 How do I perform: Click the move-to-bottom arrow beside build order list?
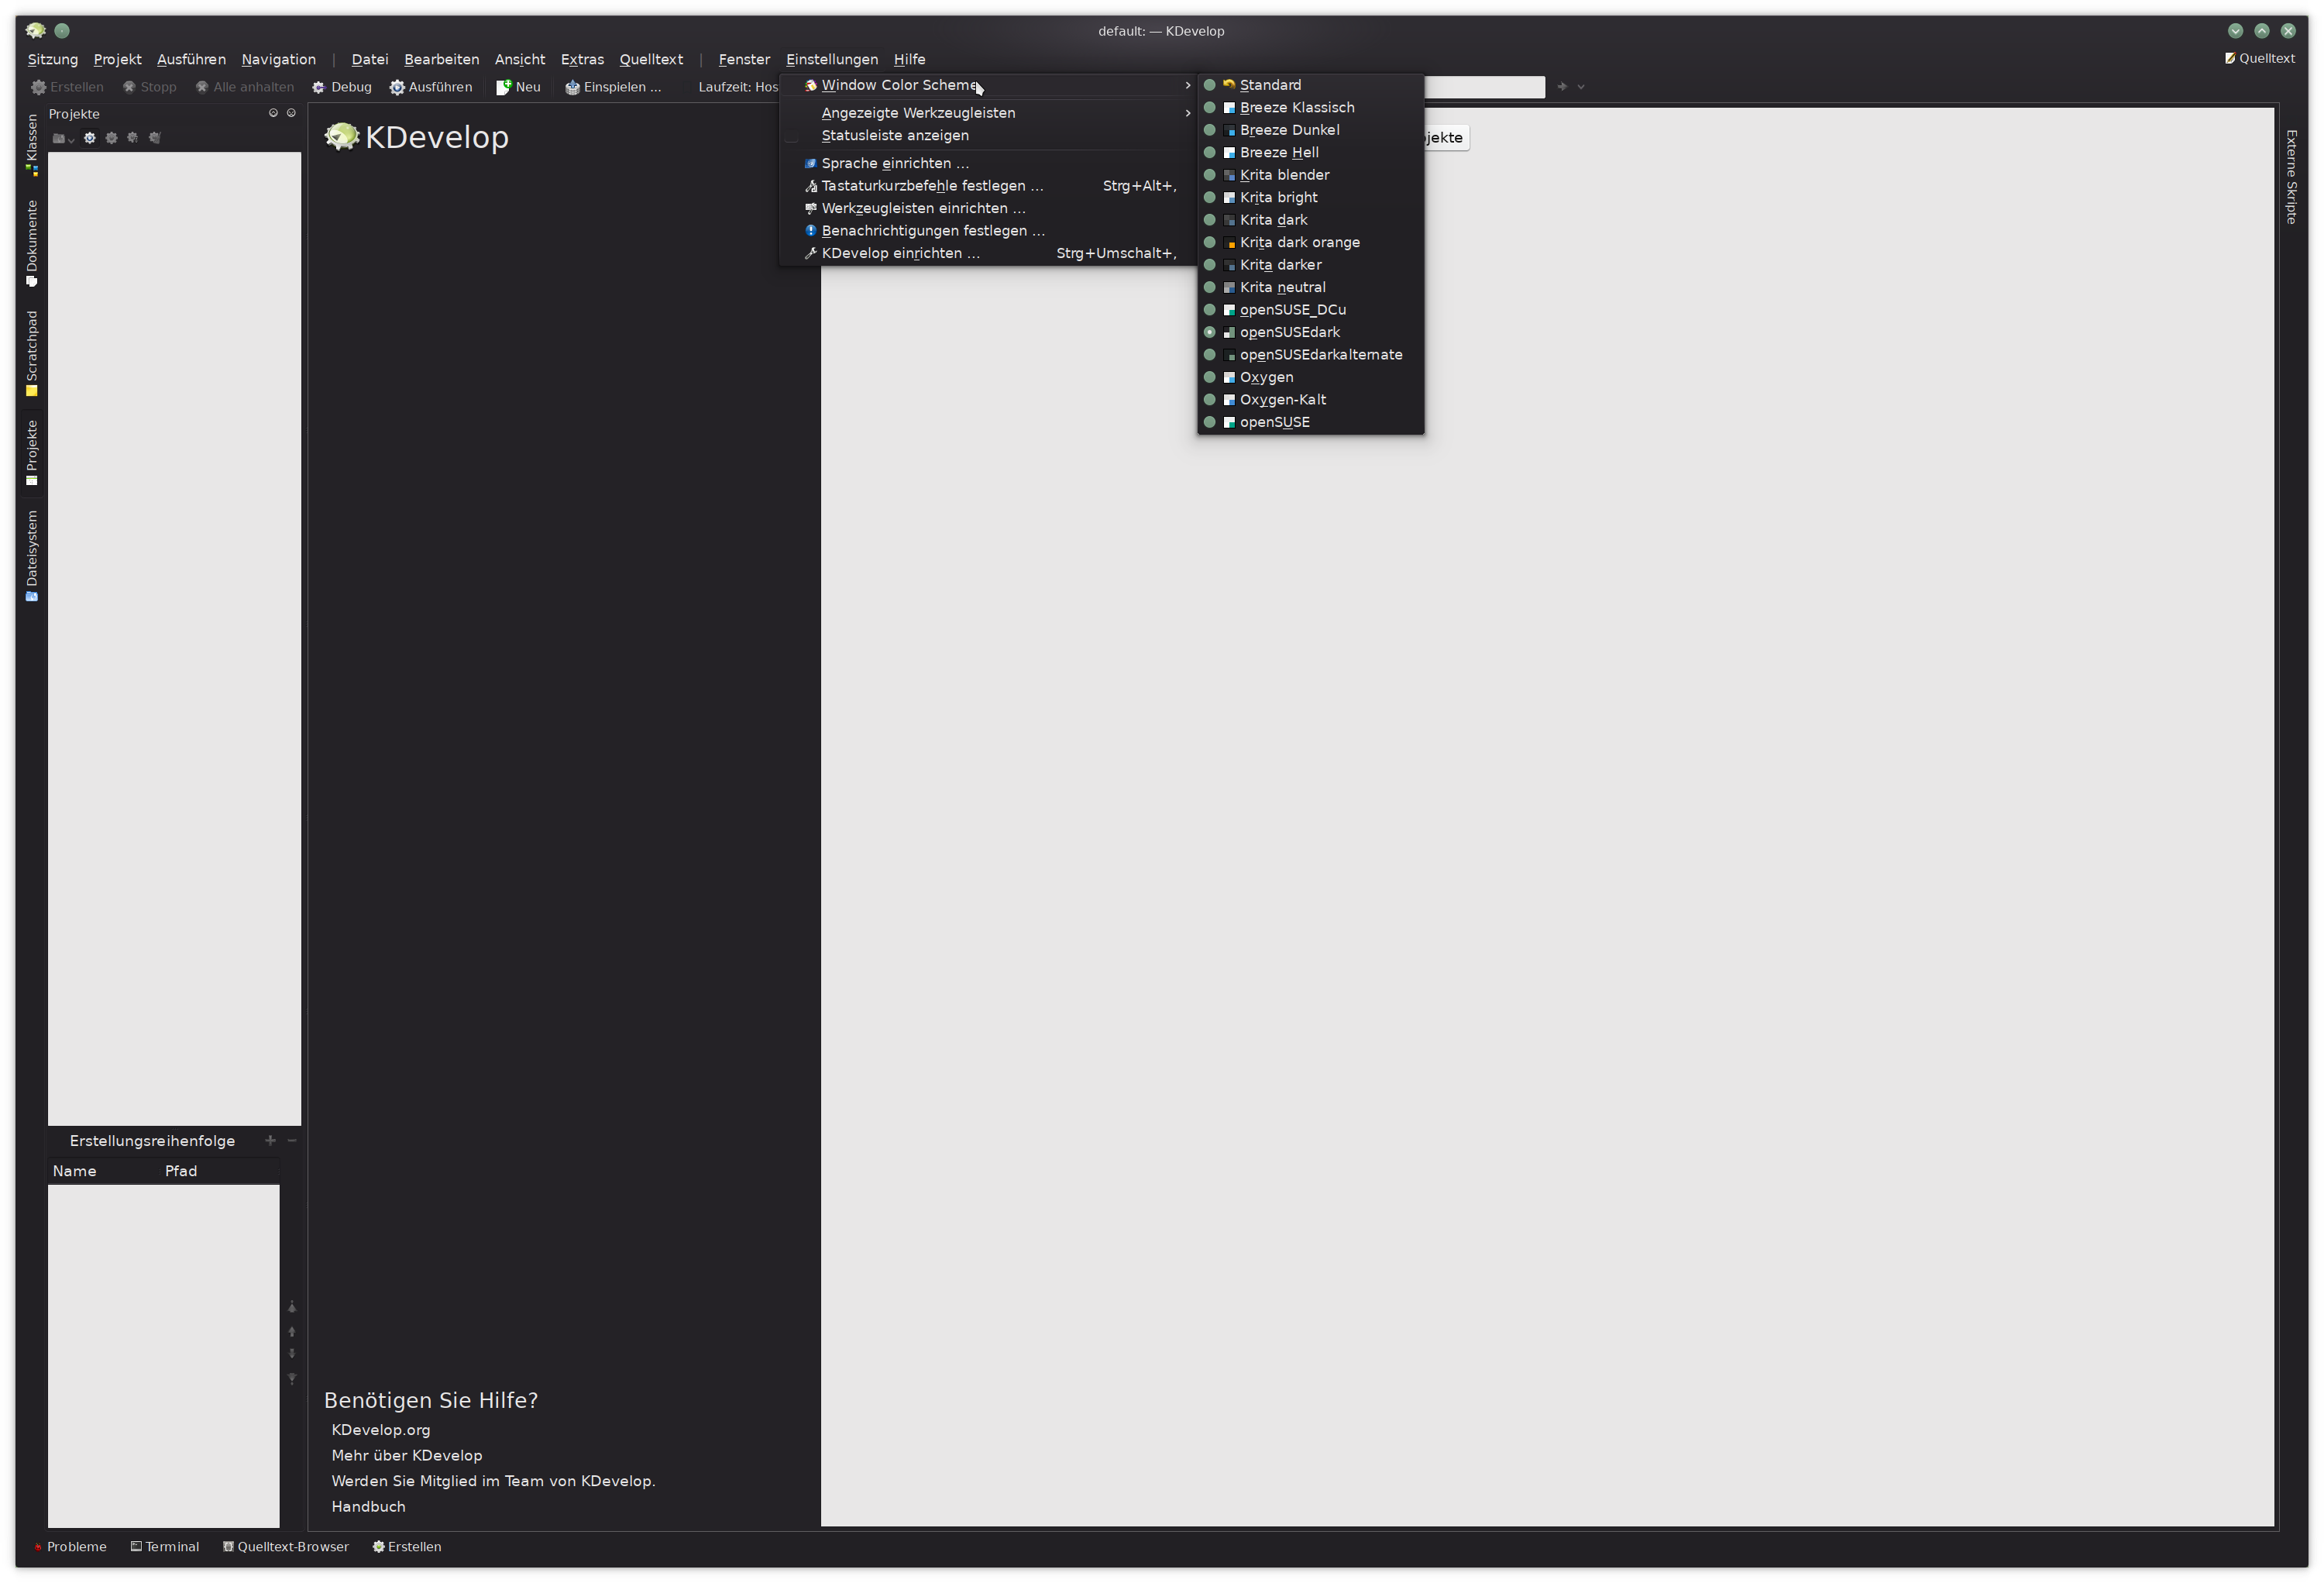click(292, 1379)
